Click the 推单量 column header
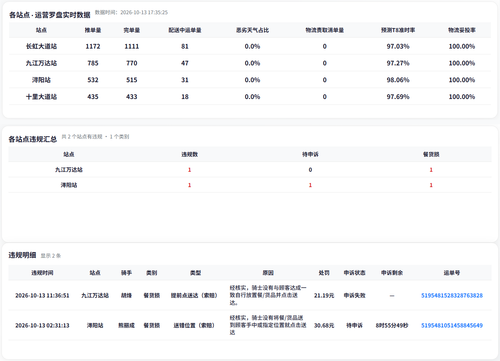 pos(93,30)
